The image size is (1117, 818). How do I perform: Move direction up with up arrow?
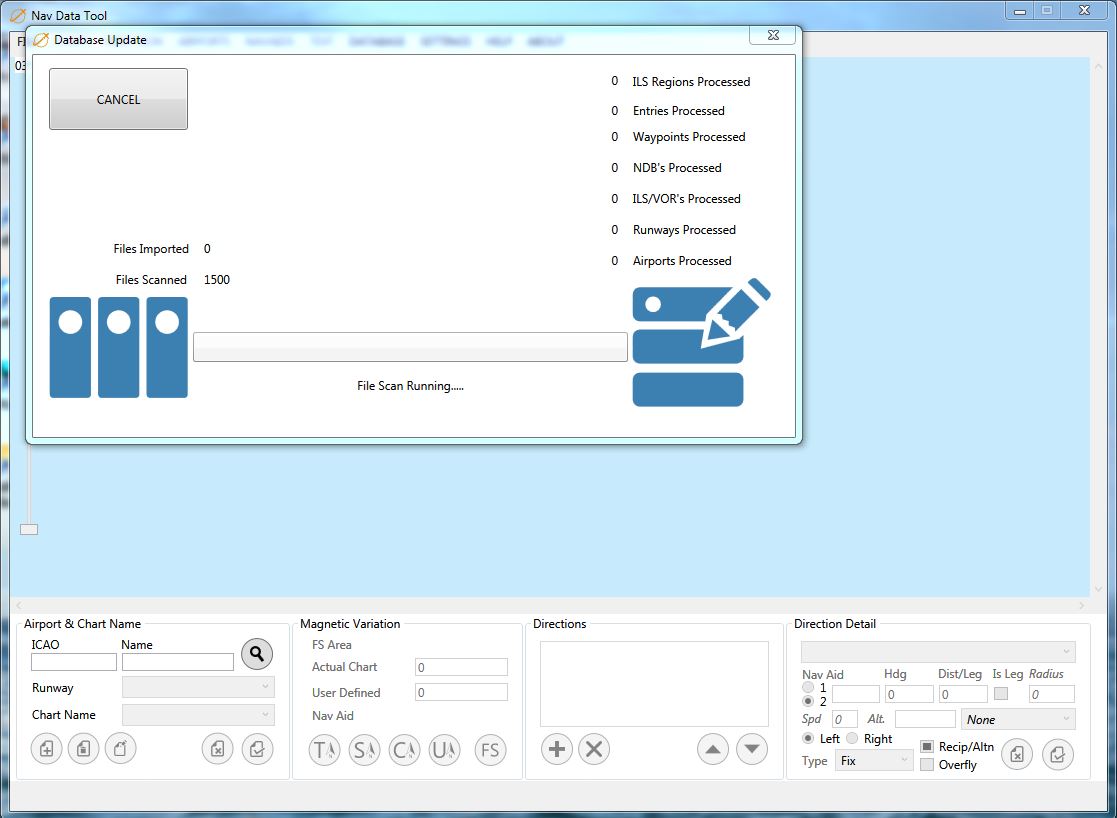pos(712,749)
